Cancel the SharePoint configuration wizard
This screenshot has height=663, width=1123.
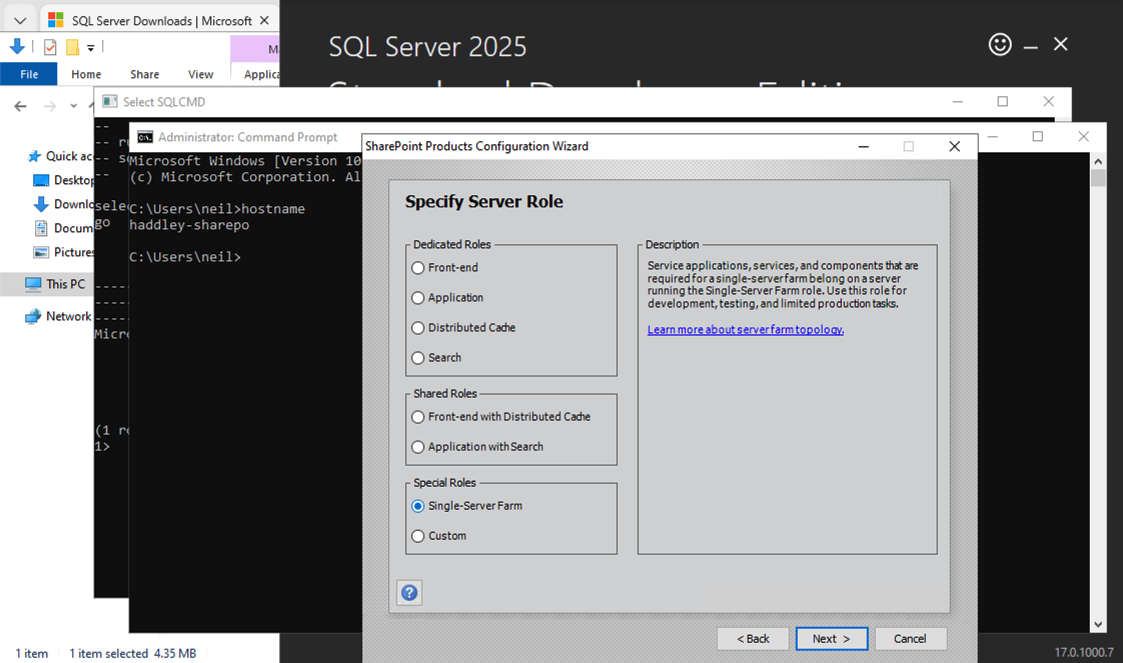tap(910, 639)
